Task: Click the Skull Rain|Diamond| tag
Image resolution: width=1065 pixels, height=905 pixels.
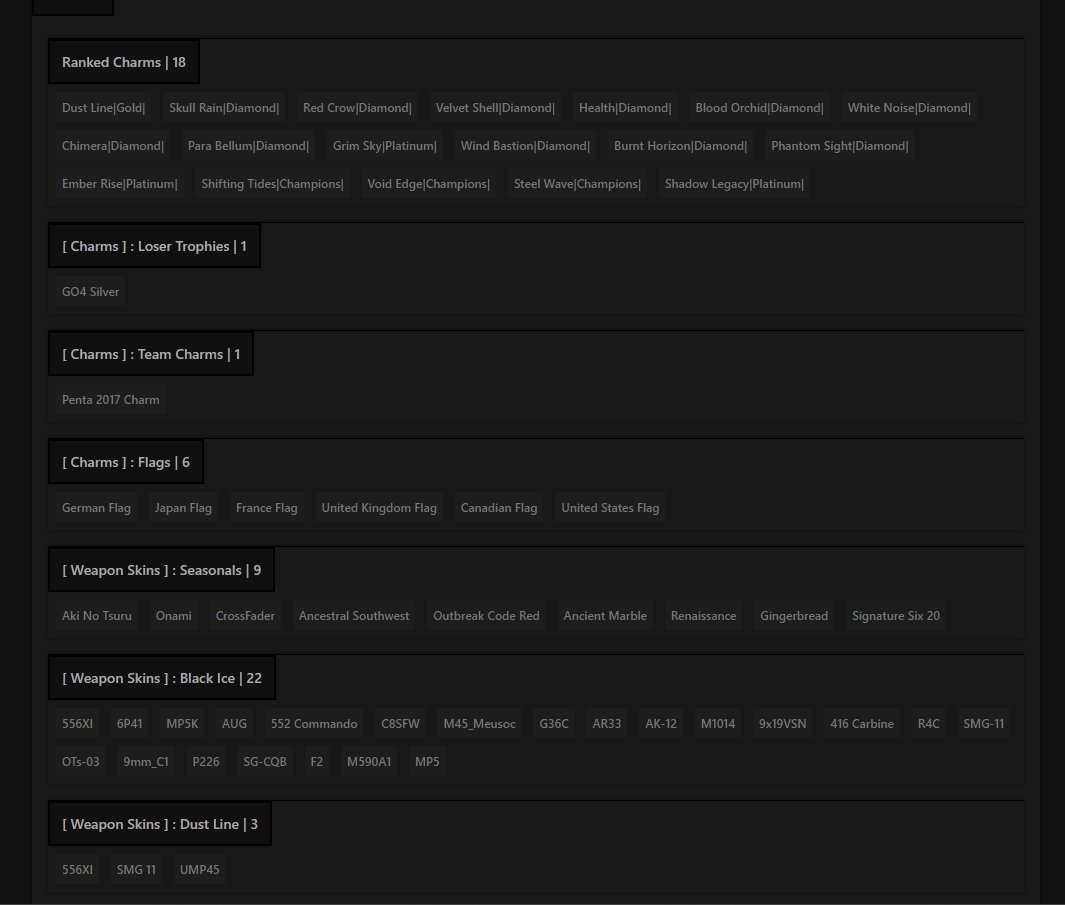Action: click(x=224, y=108)
